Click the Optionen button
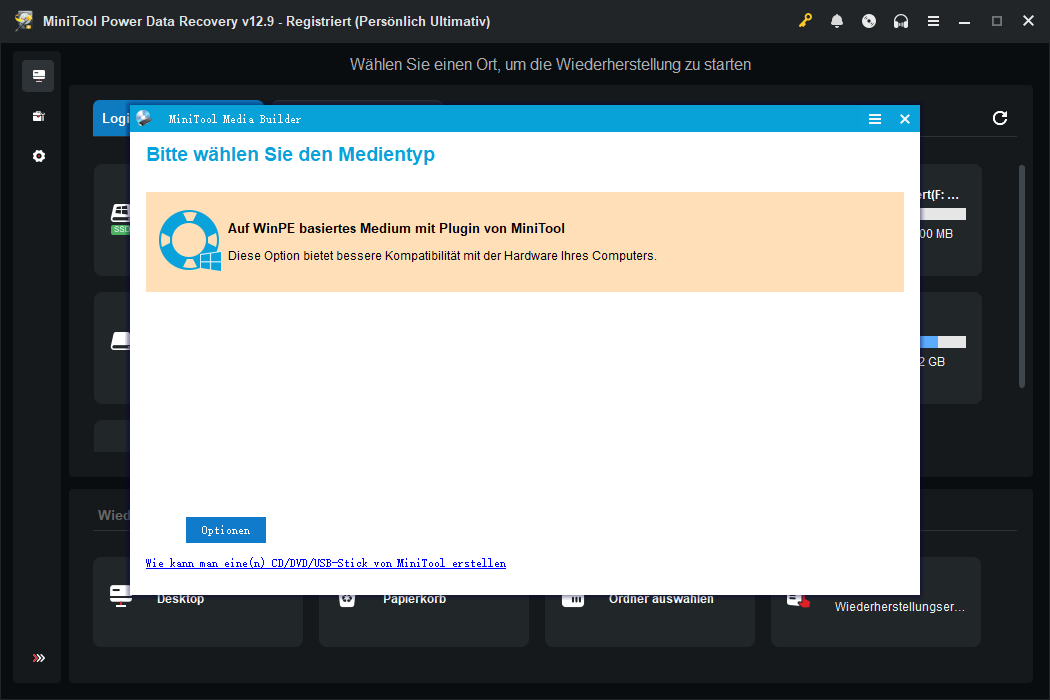 (x=226, y=530)
